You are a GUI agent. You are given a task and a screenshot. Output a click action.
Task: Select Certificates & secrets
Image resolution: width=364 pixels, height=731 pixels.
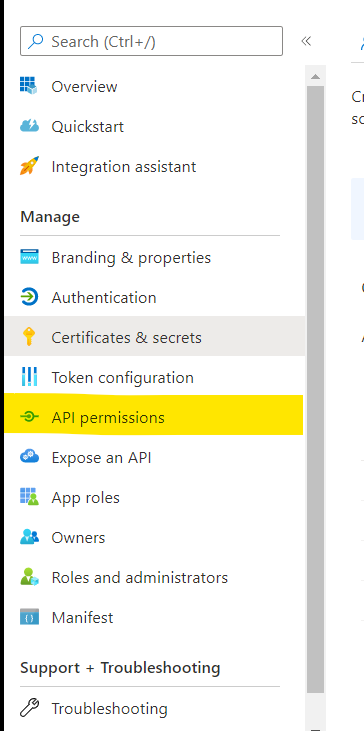154,337
